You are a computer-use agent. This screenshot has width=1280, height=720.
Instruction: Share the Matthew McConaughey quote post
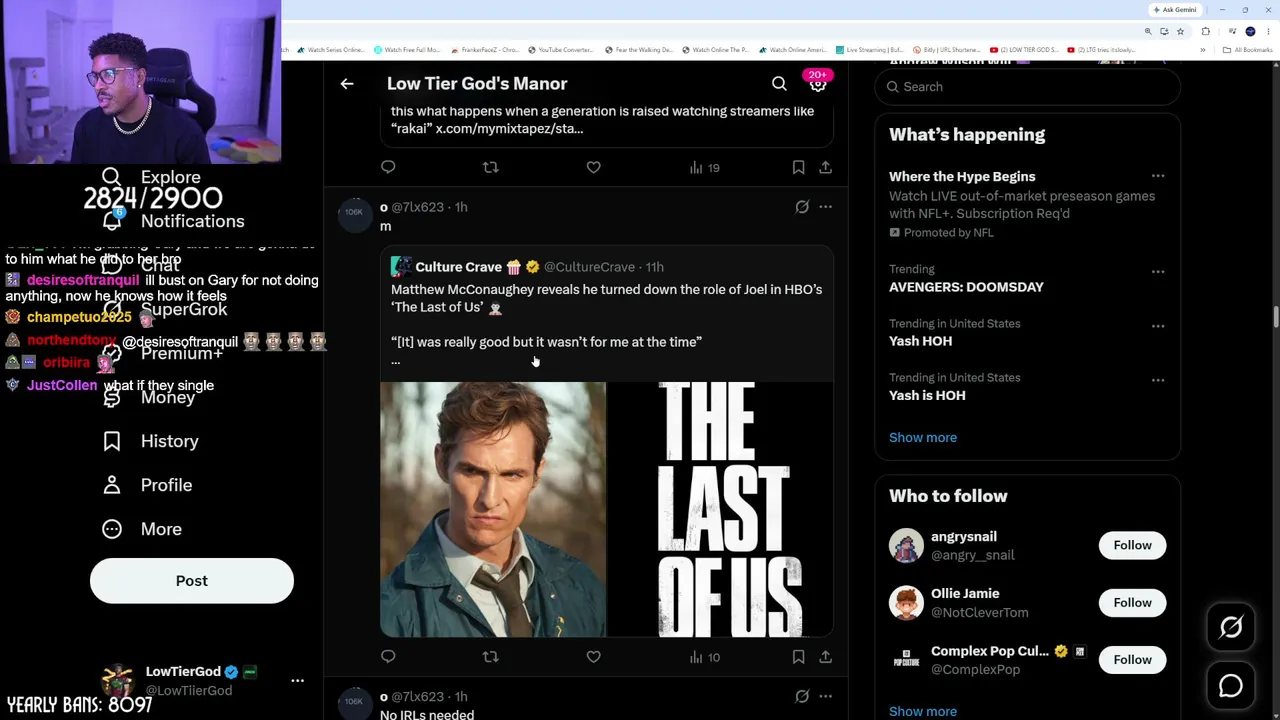[825, 657]
